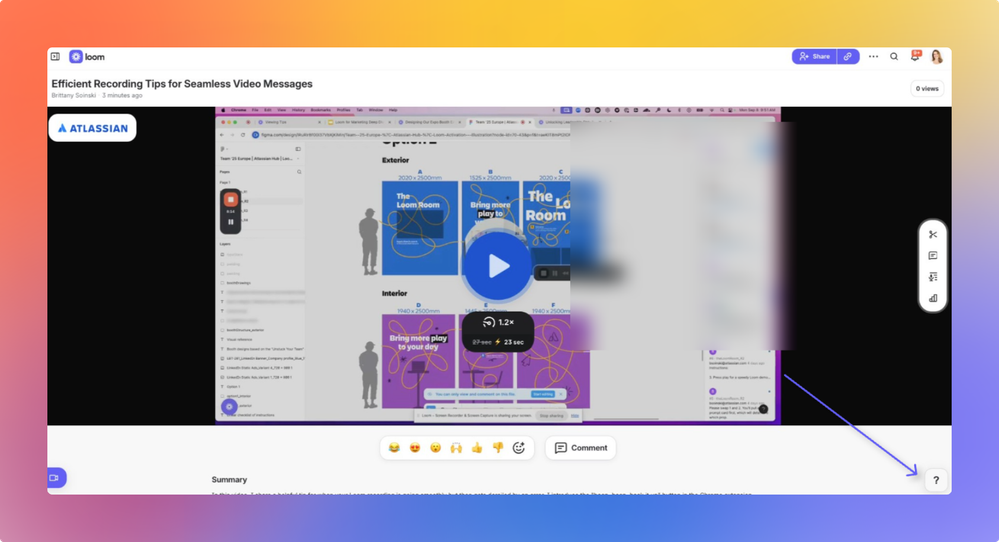This screenshot has height=542, width=999.
Task: React with the heart-eyes emoji
Action: coord(415,448)
